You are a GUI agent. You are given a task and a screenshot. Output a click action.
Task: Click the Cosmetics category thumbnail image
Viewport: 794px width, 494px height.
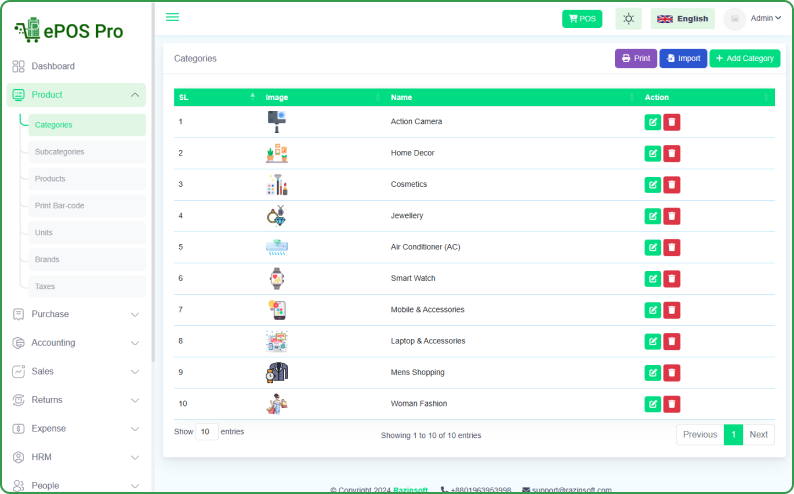[x=277, y=184]
